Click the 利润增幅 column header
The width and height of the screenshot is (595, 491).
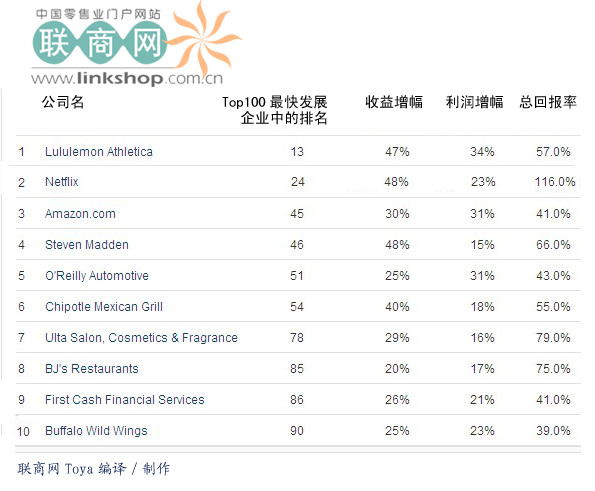point(474,102)
